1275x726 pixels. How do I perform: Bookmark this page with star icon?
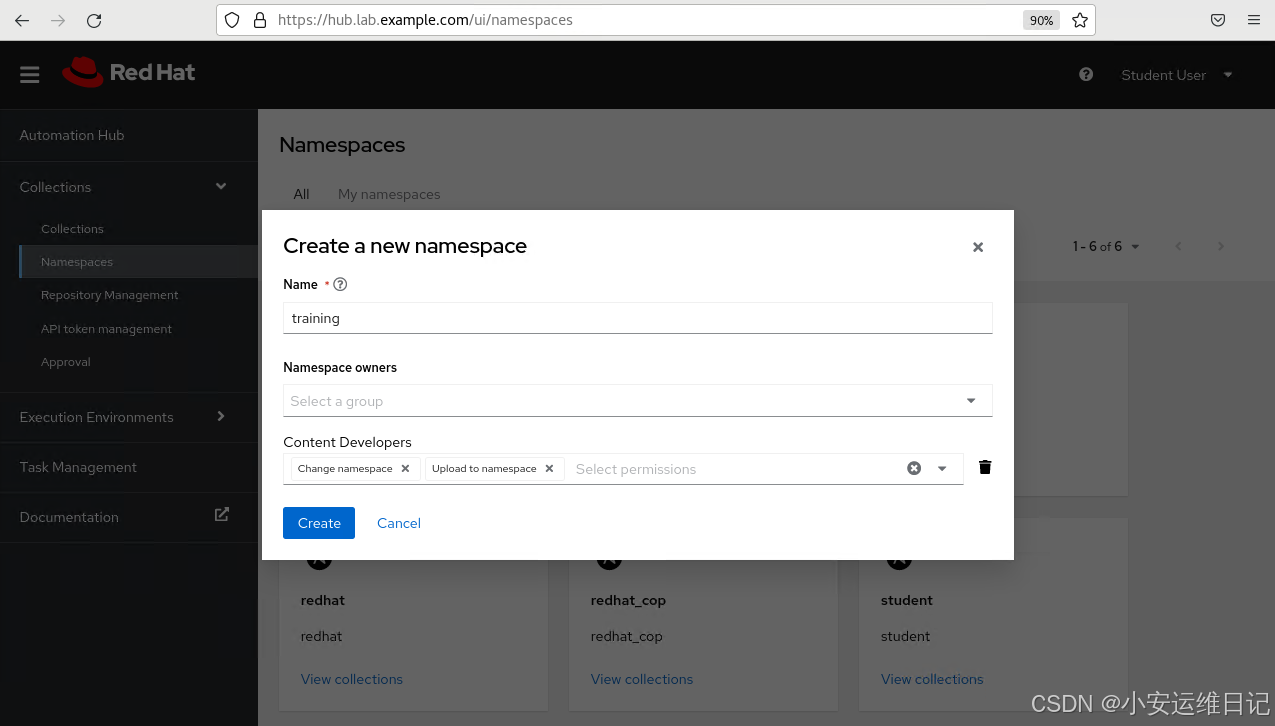1080,20
